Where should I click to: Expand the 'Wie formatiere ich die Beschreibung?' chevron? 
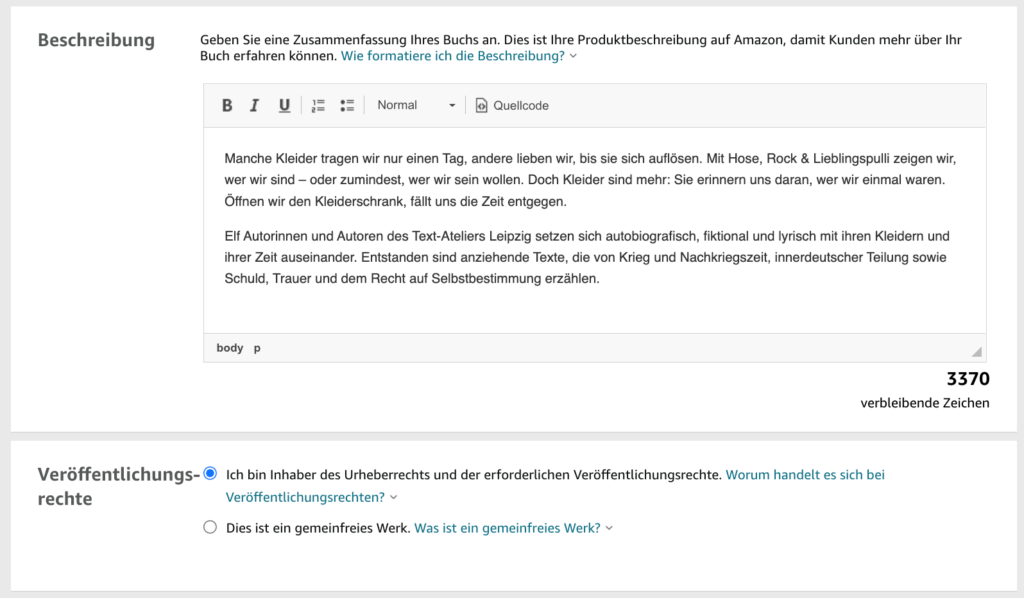click(572, 56)
